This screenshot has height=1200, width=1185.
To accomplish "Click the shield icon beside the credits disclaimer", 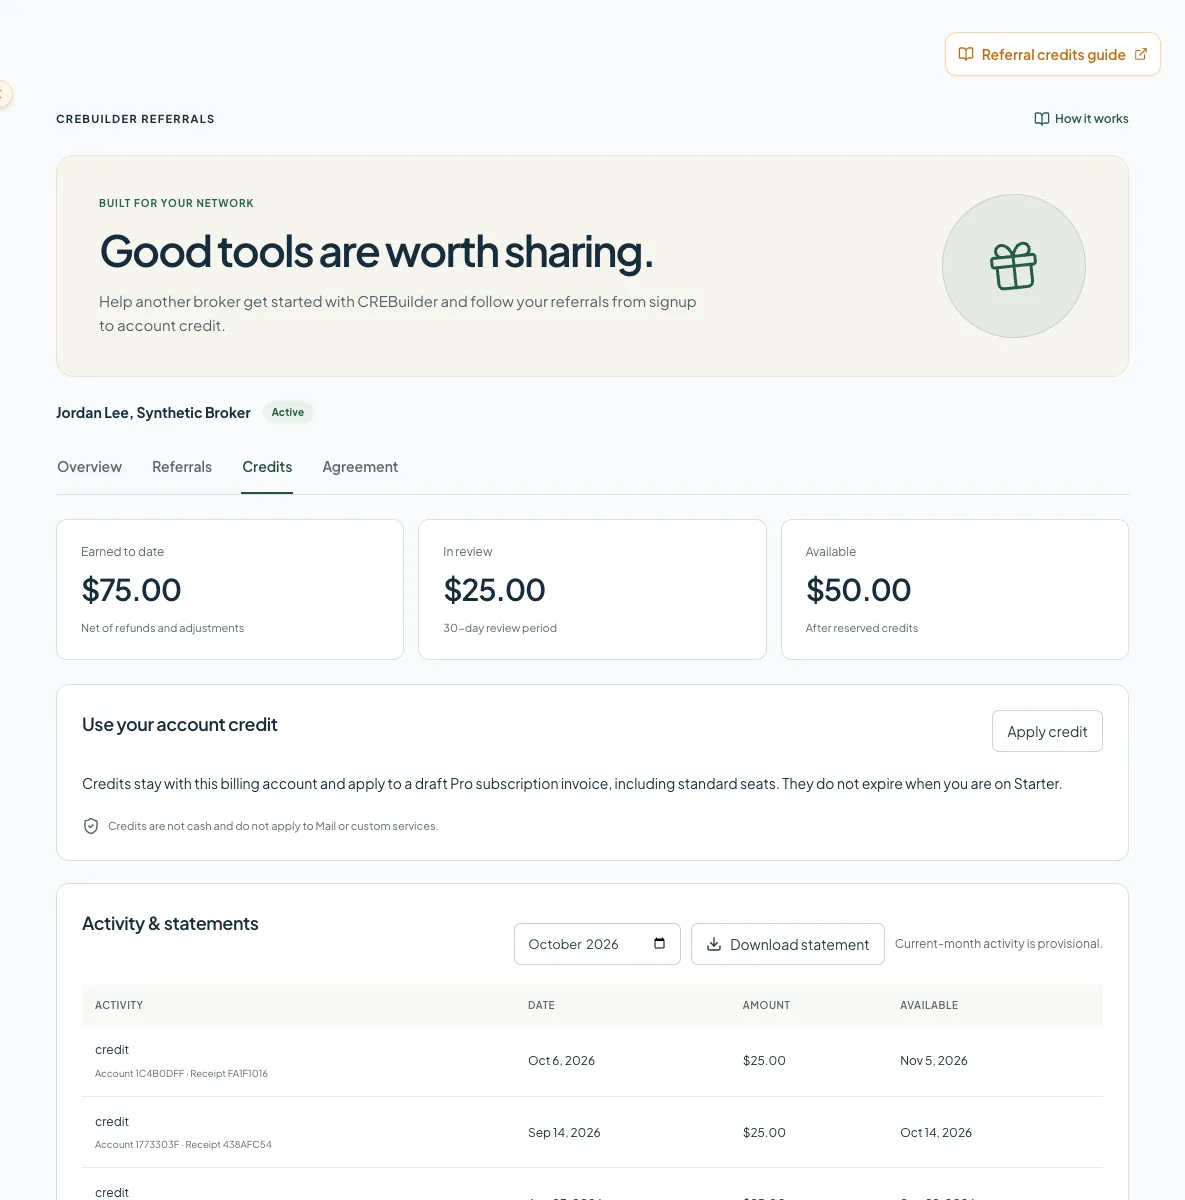I will pos(91,826).
